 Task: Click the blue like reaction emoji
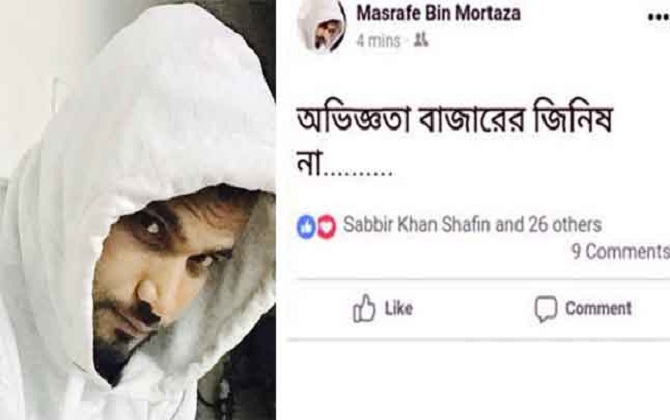pyautogui.click(x=306, y=227)
